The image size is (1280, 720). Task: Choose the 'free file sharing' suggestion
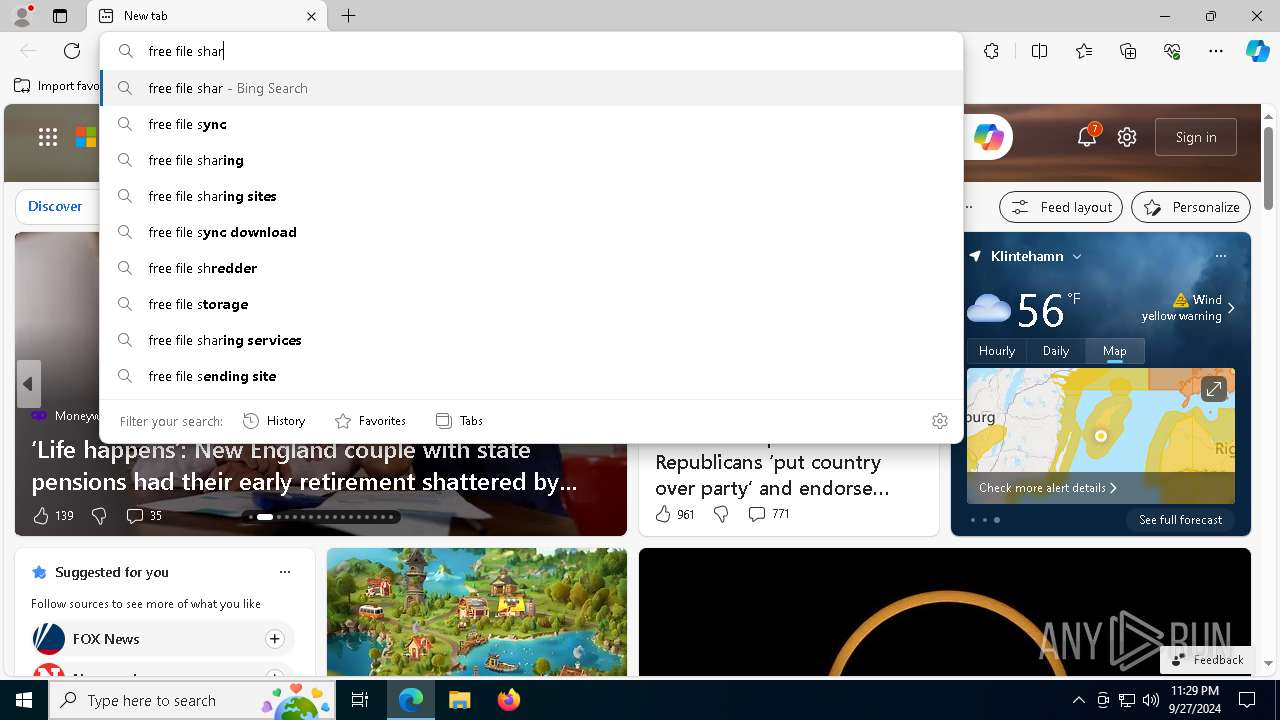point(531,160)
